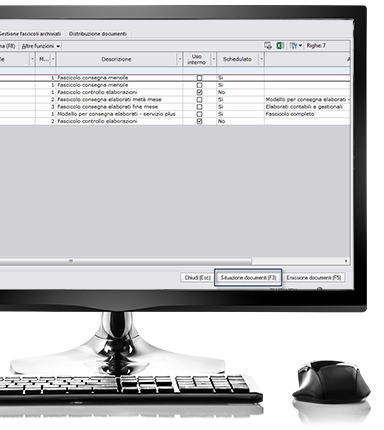Click the horizontal scrollbar thumb
The width and height of the screenshot is (384, 430).
tap(126, 261)
